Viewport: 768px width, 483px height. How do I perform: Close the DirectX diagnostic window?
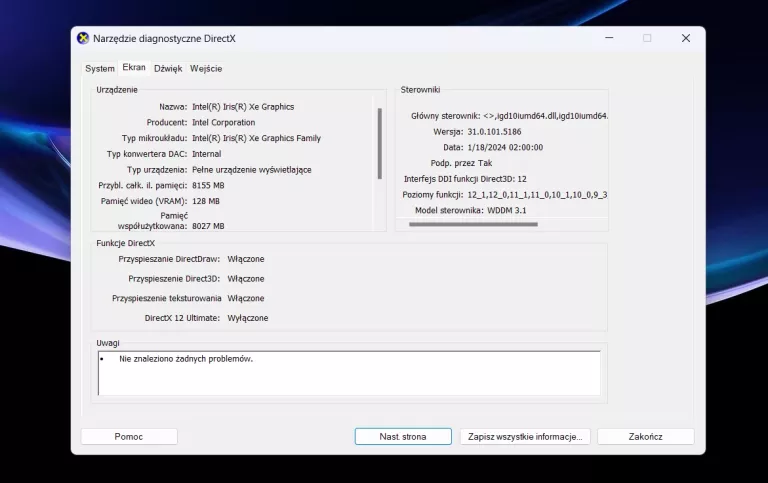click(686, 38)
